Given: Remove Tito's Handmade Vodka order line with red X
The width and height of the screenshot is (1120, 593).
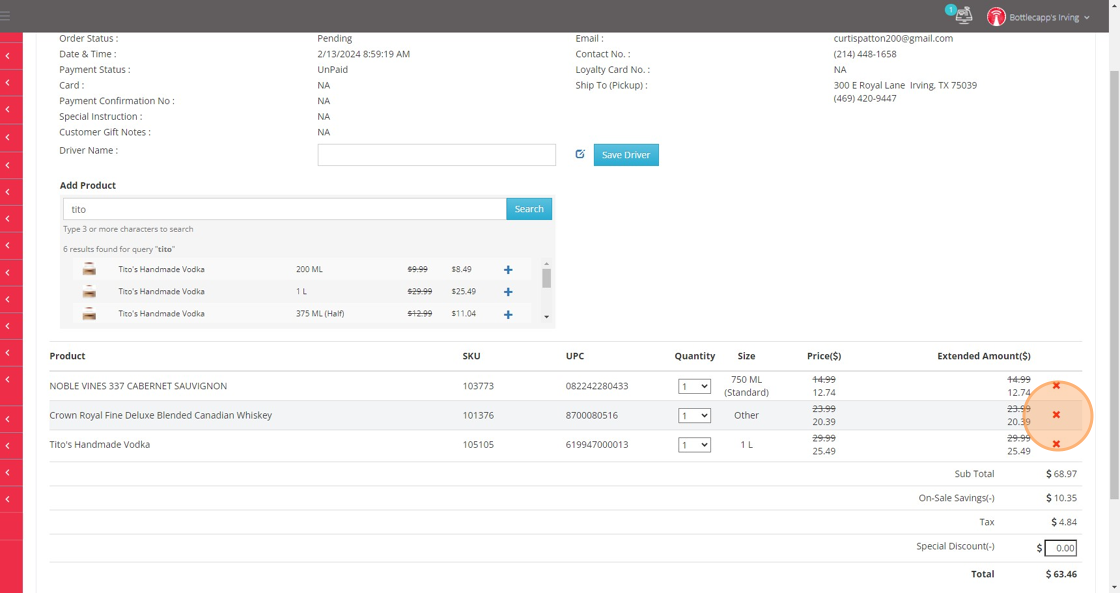Looking at the screenshot, I should [x=1056, y=444].
